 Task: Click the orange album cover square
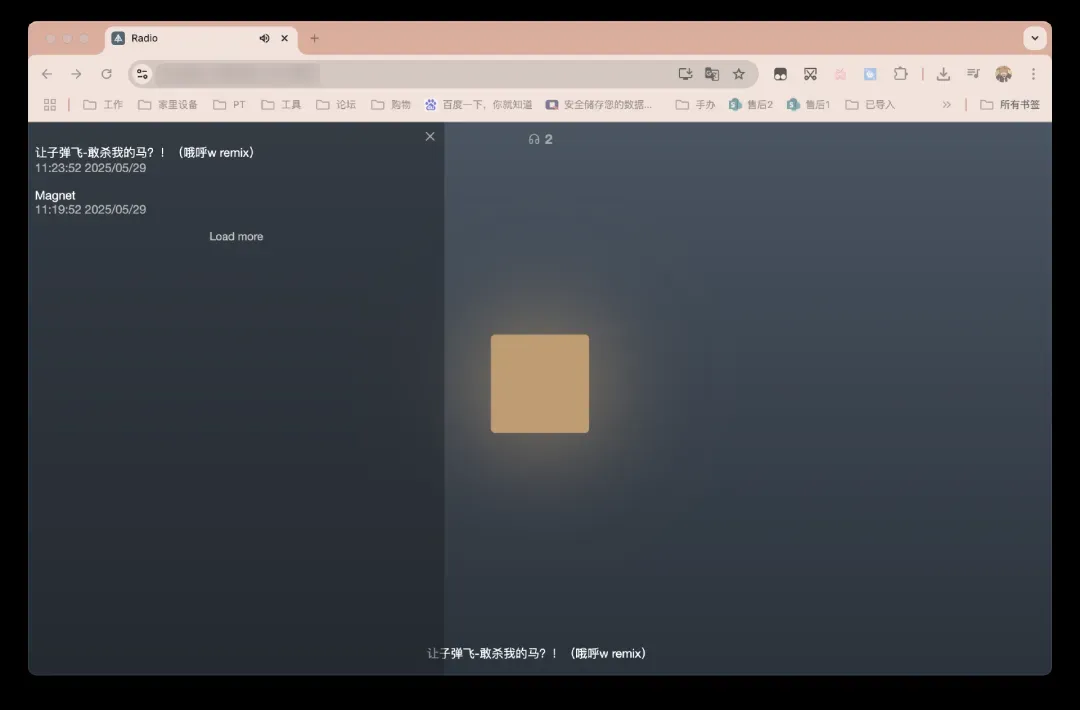pyautogui.click(x=539, y=383)
